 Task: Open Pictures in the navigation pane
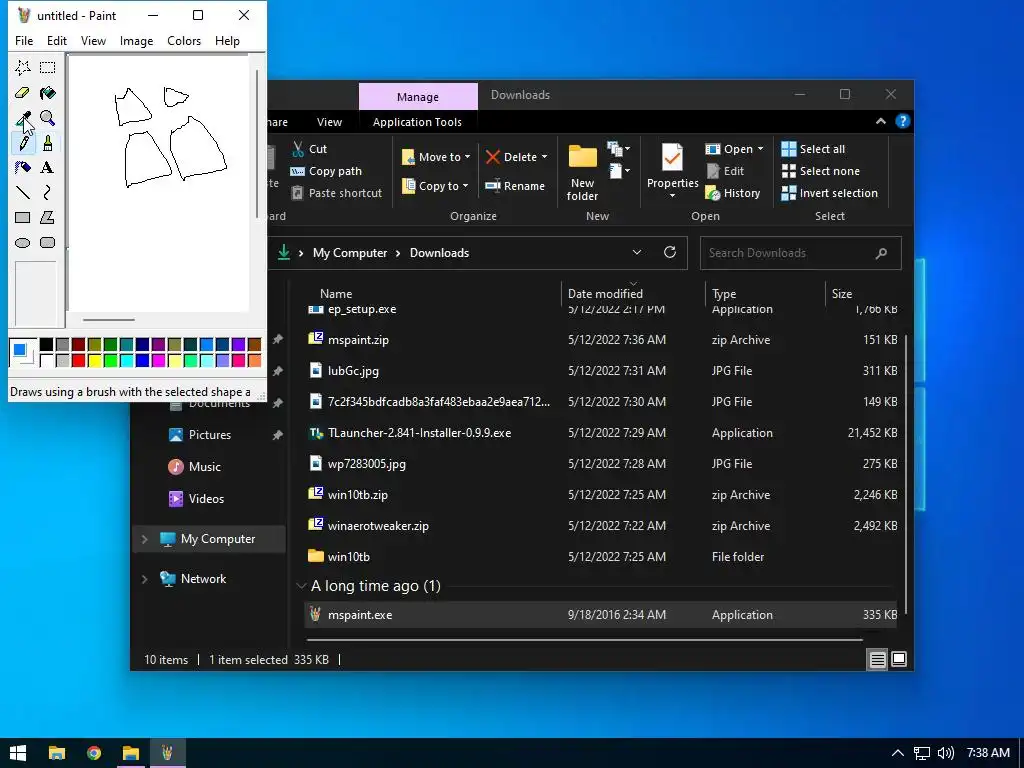(x=210, y=435)
